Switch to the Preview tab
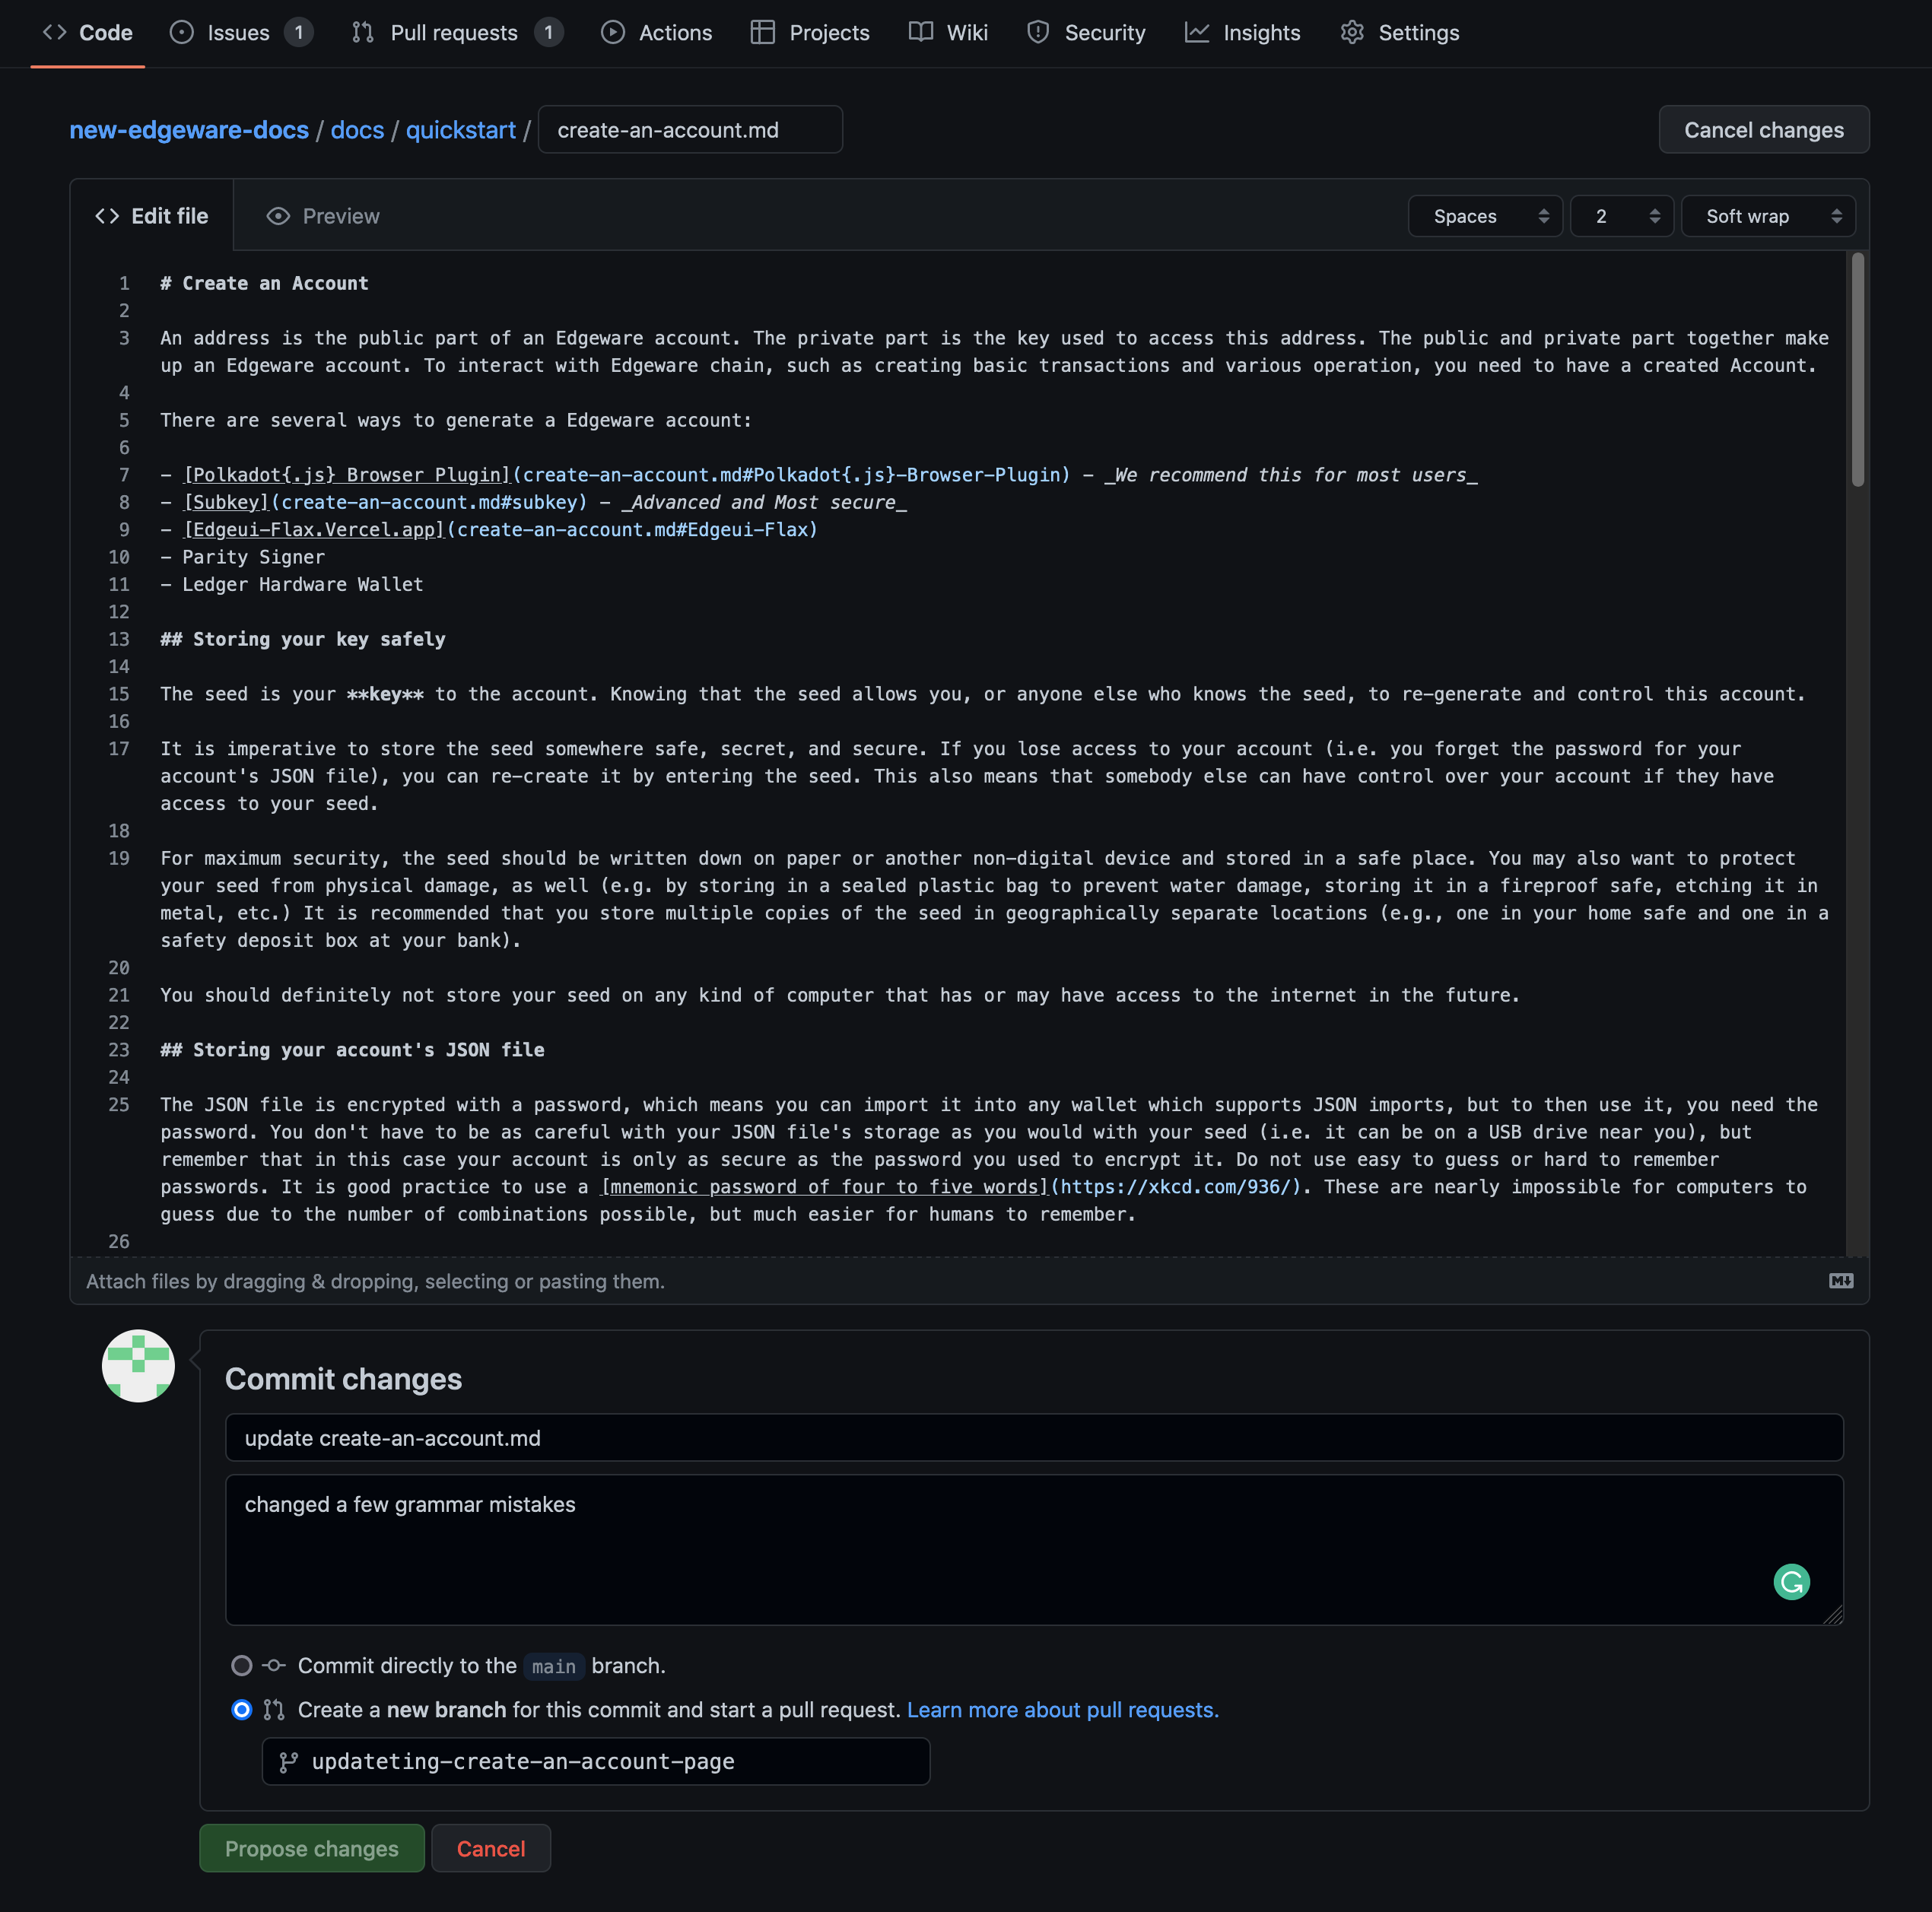 click(323, 216)
